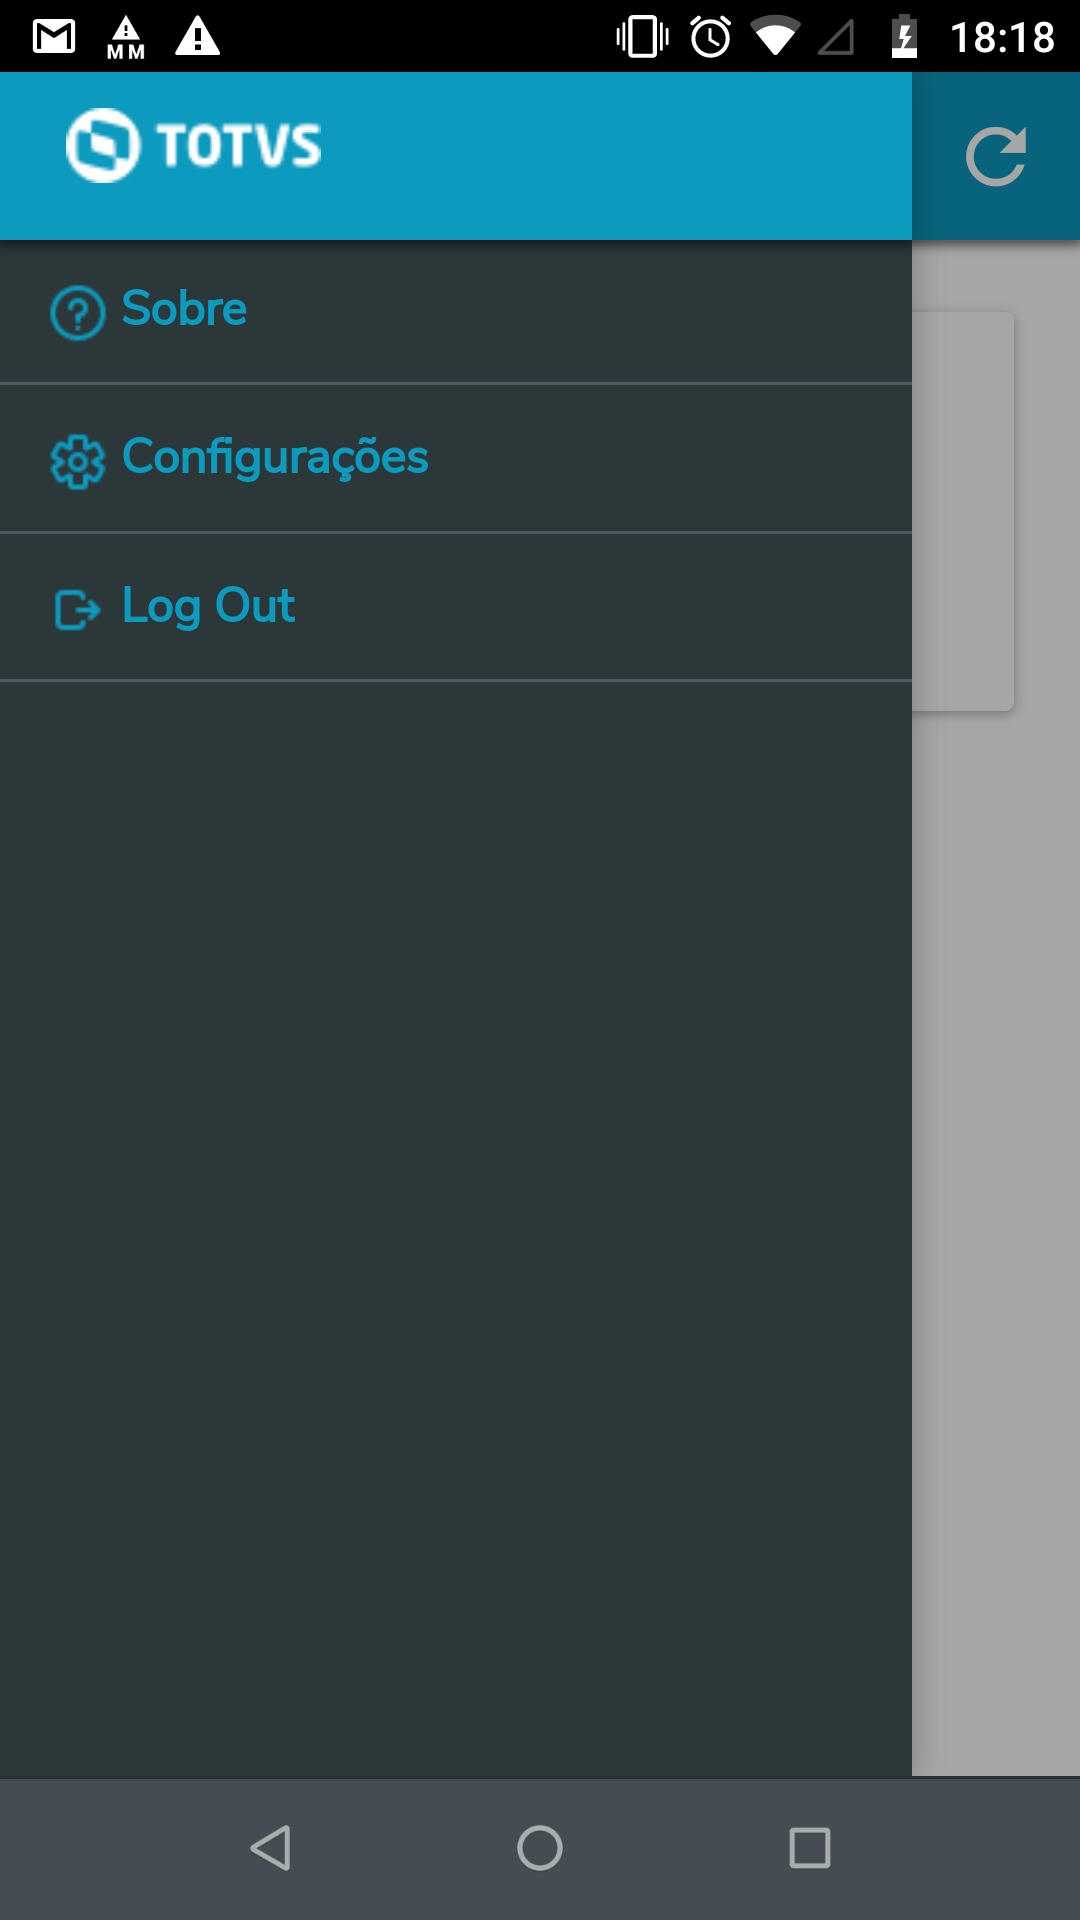1080x1920 pixels.
Task: Tap the Gmail notification icon
Action: point(54,37)
